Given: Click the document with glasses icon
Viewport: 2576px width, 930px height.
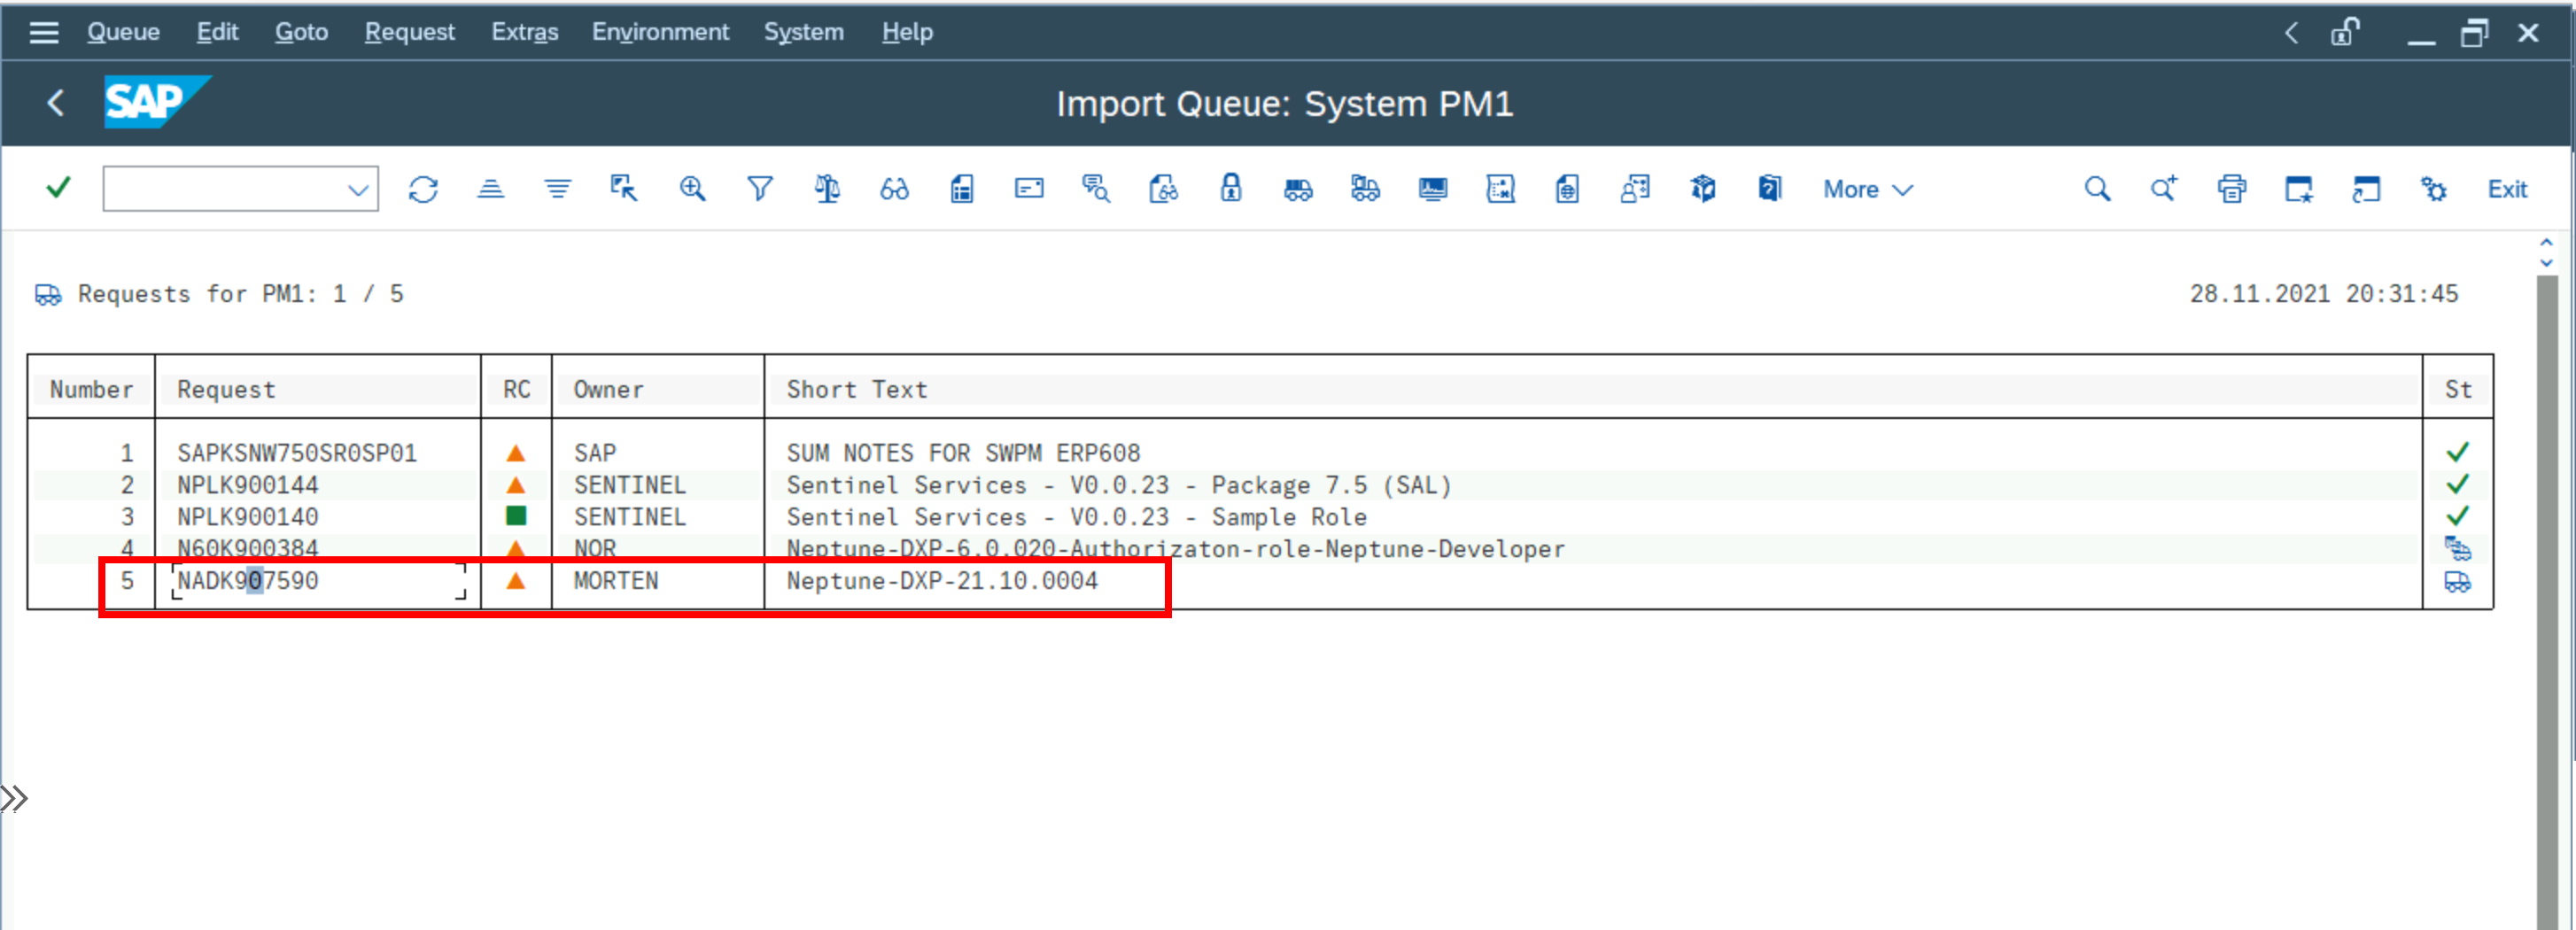Looking at the screenshot, I should (x=1163, y=189).
